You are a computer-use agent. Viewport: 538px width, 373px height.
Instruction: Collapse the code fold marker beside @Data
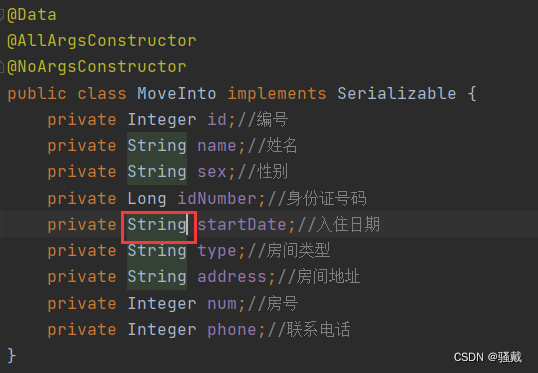pyautogui.click(x=1, y=15)
